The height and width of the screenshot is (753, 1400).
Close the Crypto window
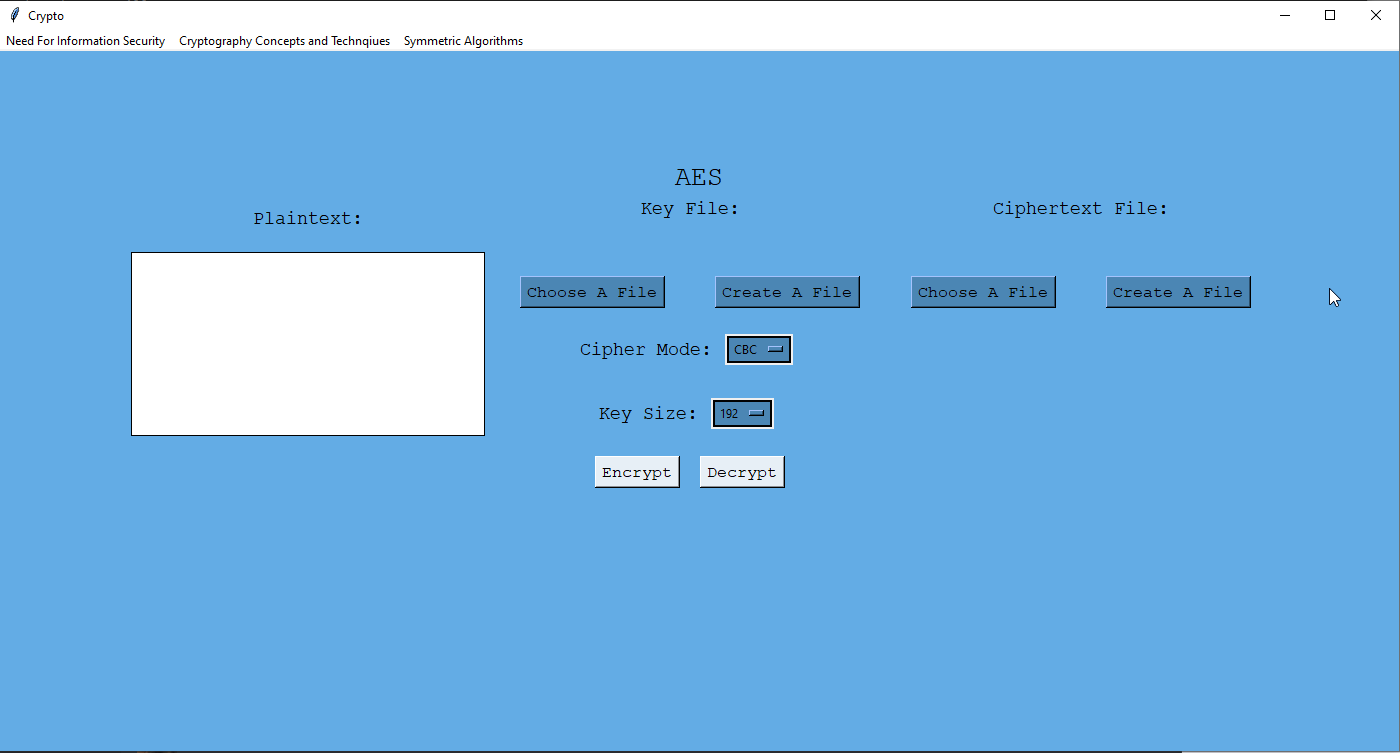pyautogui.click(x=1376, y=15)
